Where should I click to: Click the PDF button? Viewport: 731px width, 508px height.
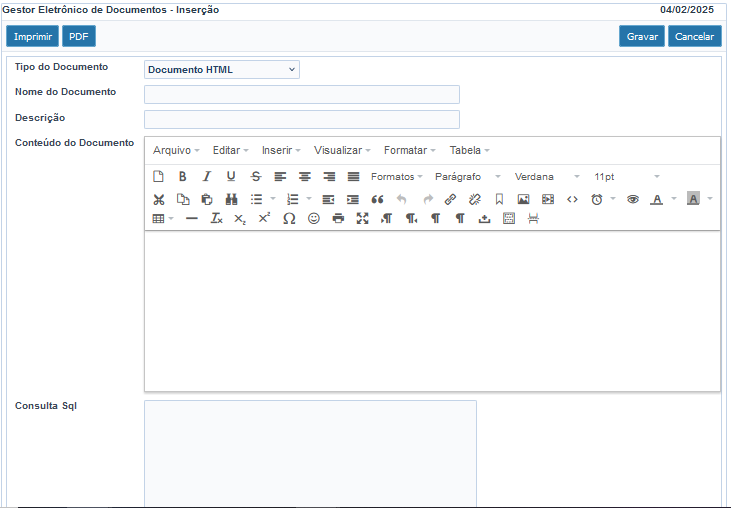(x=79, y=36)
